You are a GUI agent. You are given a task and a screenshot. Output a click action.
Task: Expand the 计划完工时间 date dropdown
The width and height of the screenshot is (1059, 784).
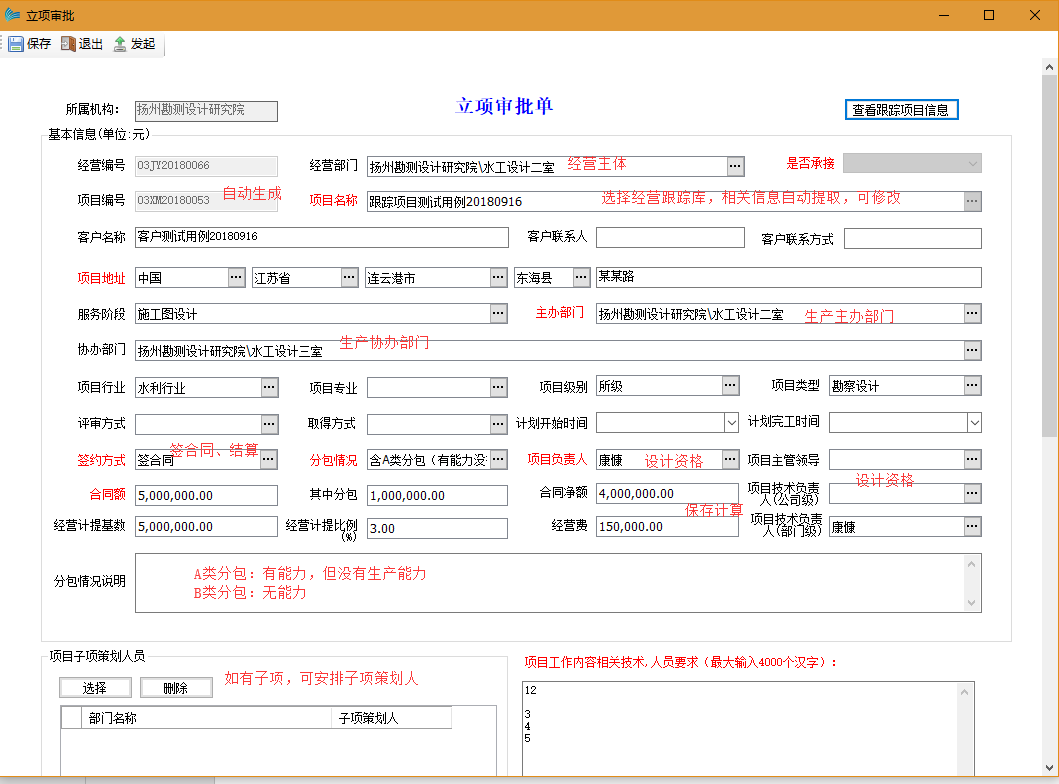(974, 423)
